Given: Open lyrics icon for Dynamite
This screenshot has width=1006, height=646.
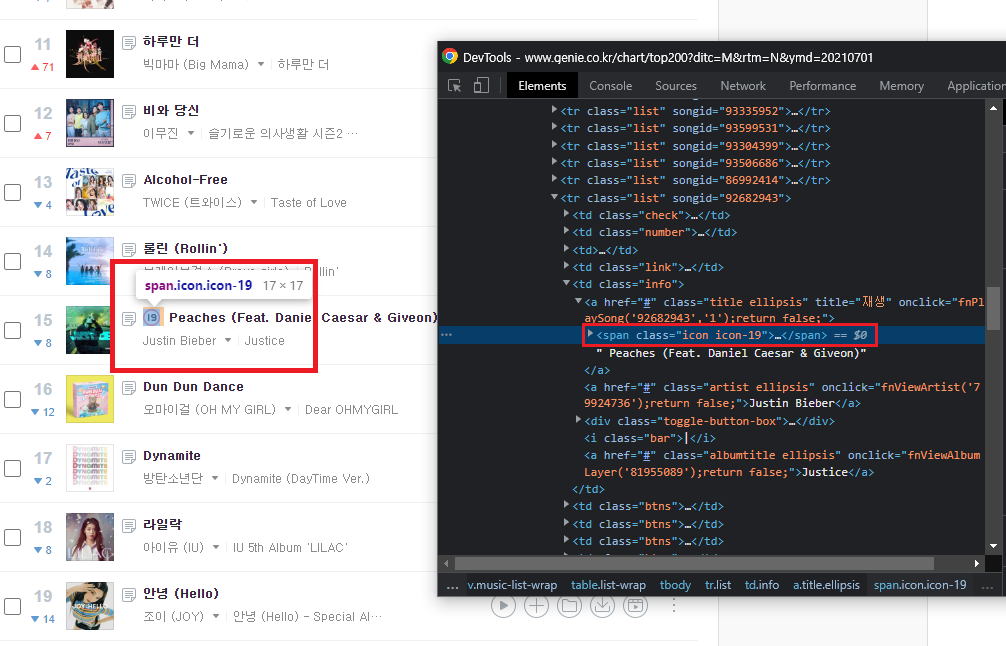Looking at the screenshot, I should point(129,456).
